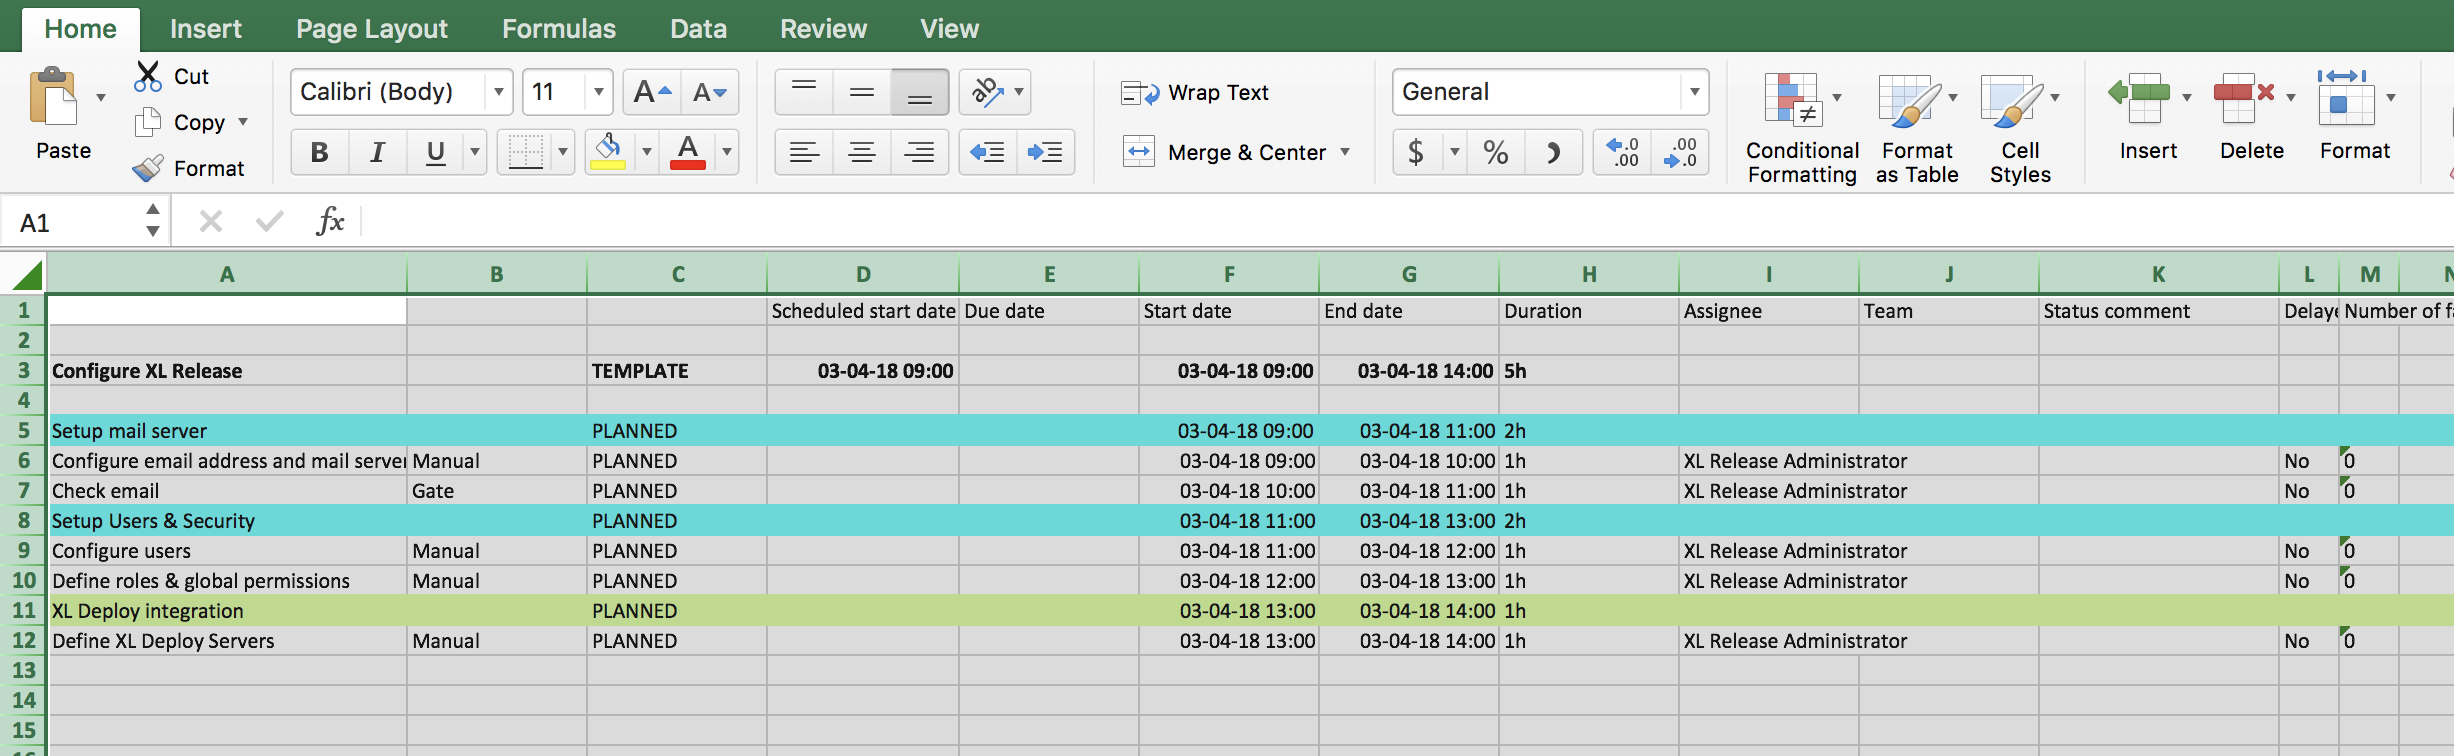Confirm formula entry with the checkmark button
This screenshot has width=2454, height=756.
tap(269, 221)
